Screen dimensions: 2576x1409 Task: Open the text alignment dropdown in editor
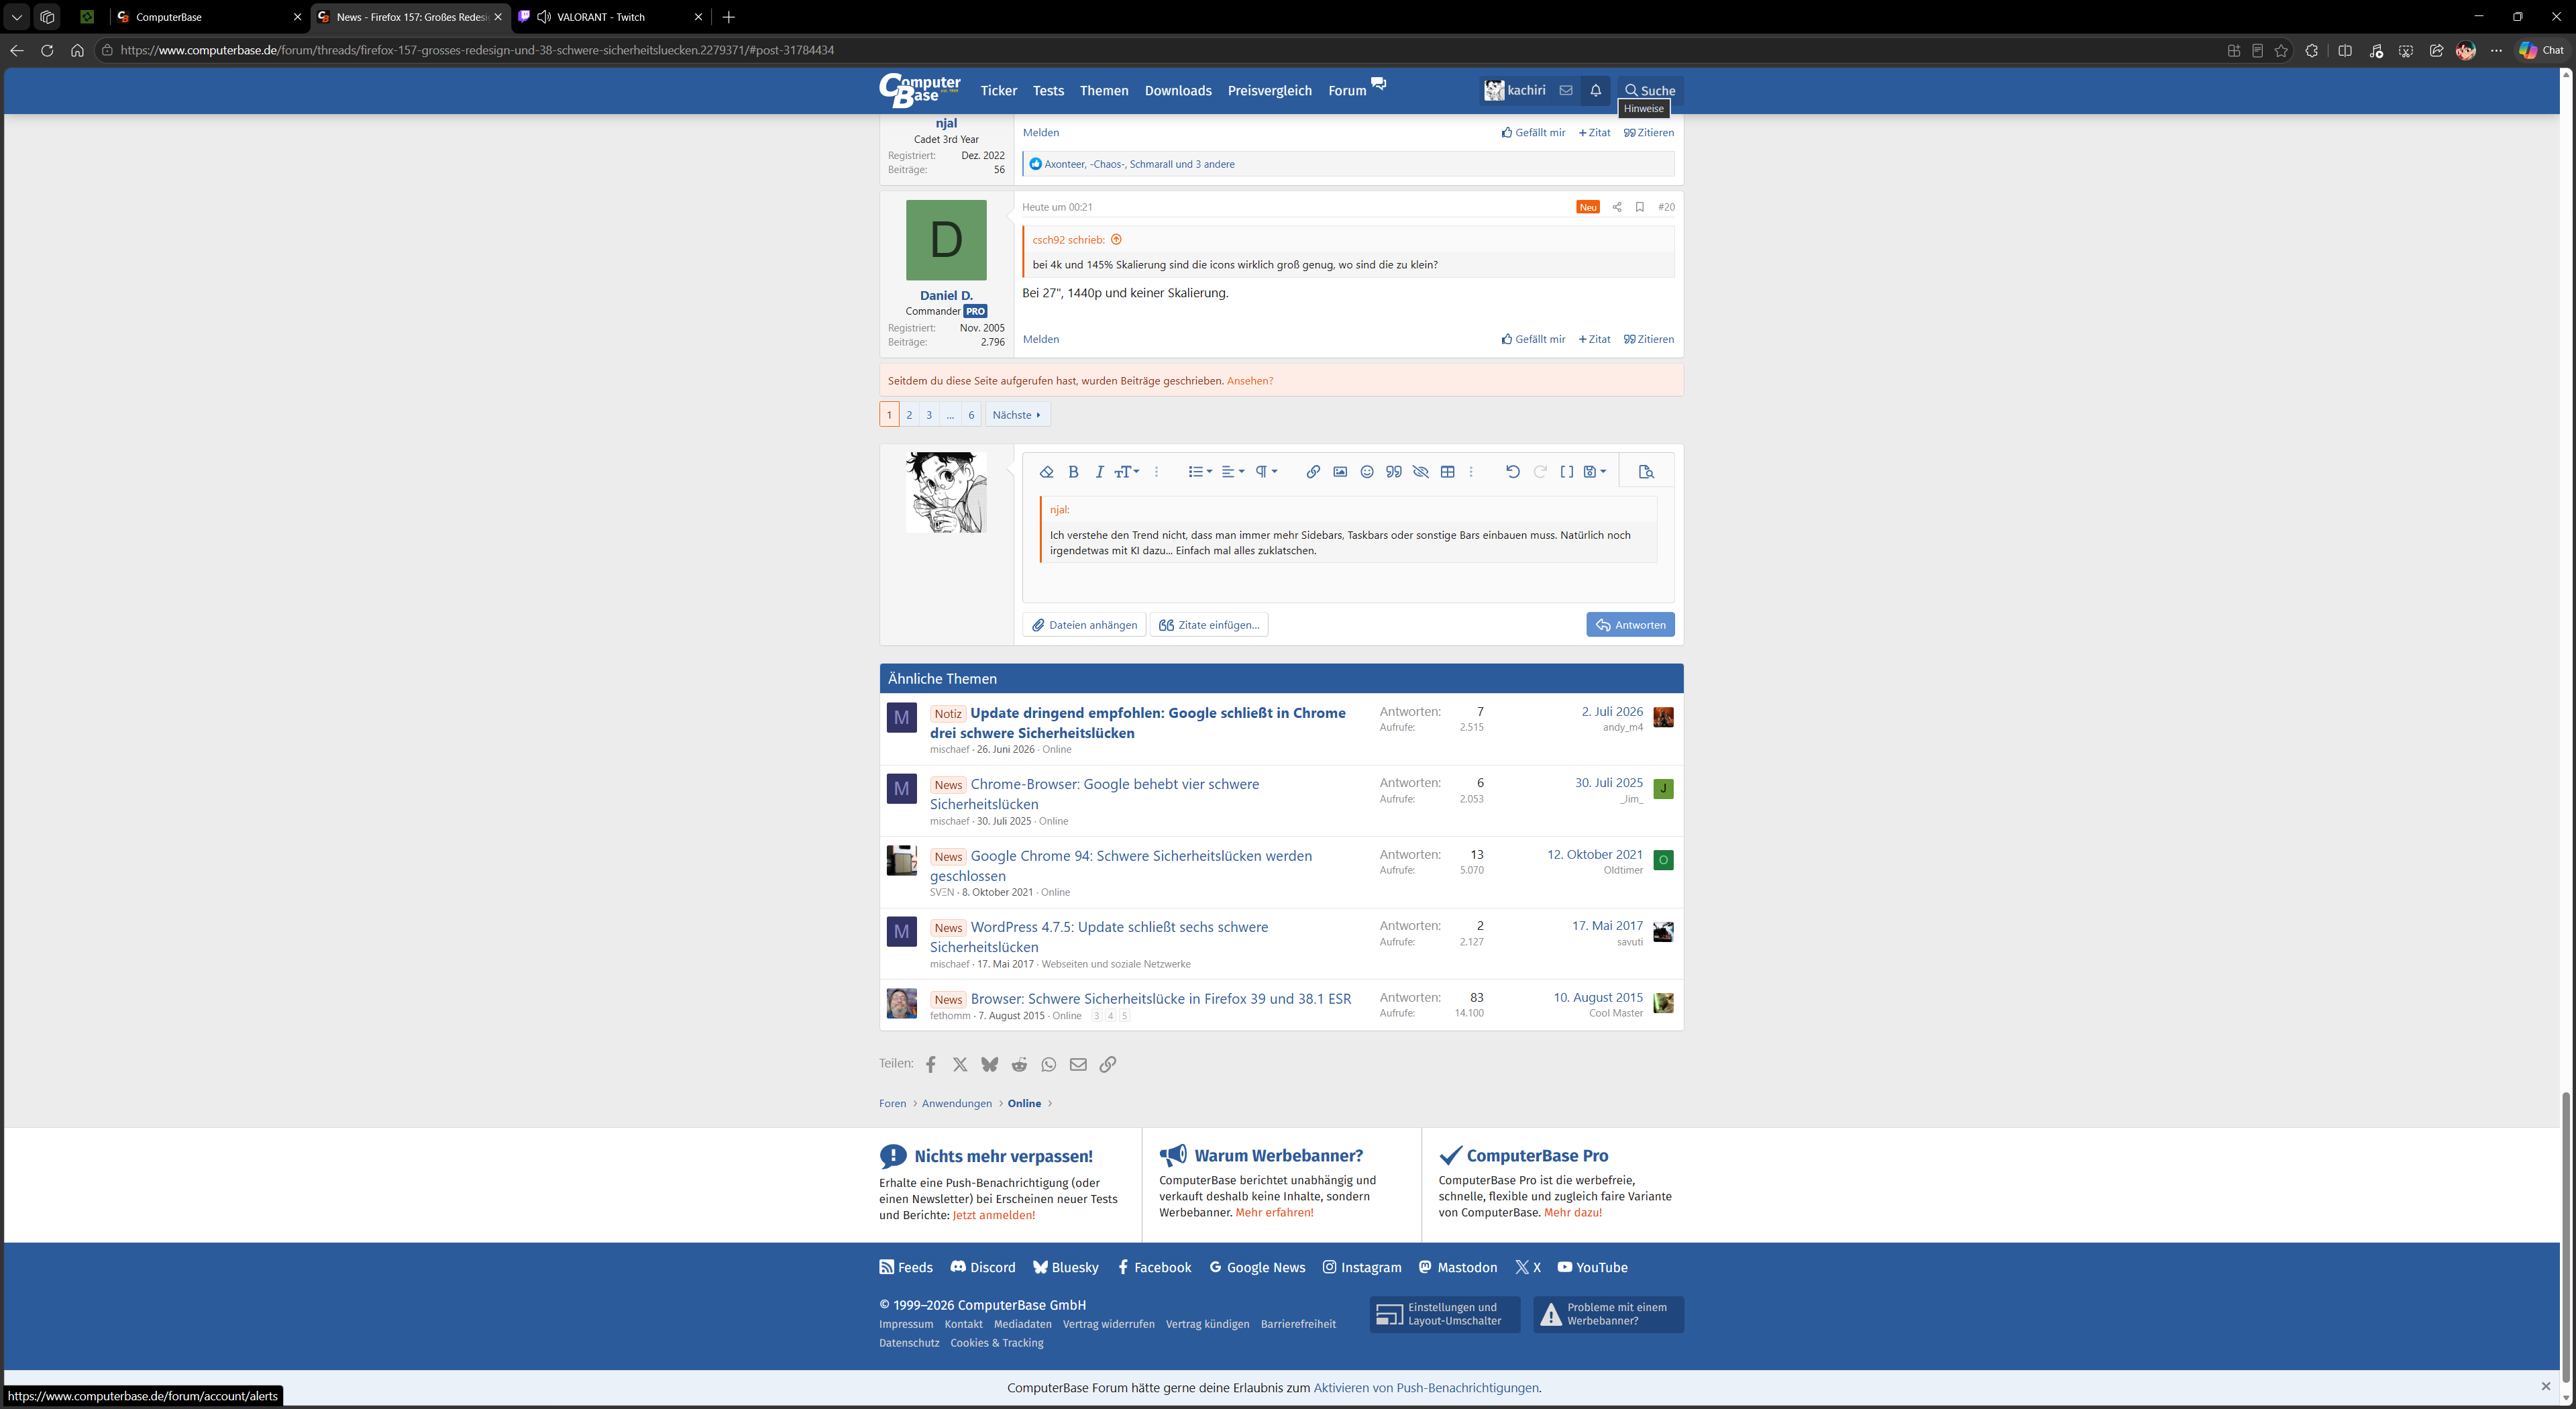(x=1233, y=472)
